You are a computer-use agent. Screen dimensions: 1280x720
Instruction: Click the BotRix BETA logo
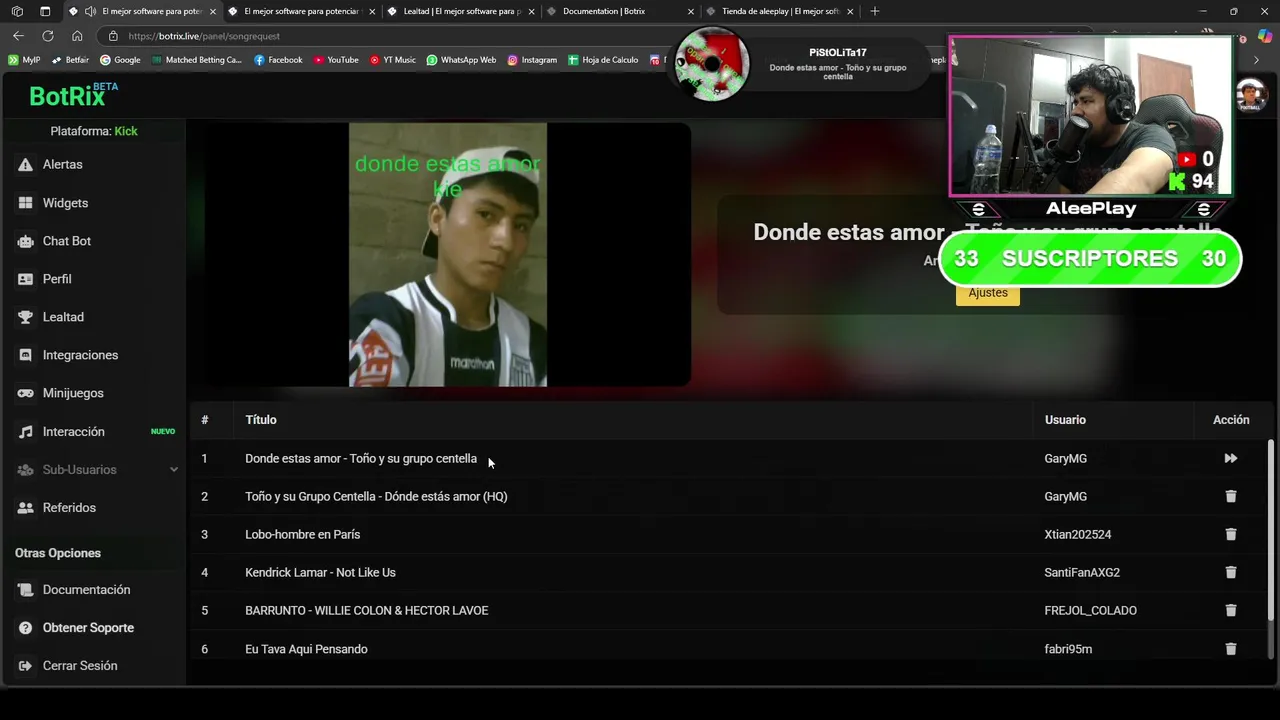pyautogui.click(x=74, y=95)
